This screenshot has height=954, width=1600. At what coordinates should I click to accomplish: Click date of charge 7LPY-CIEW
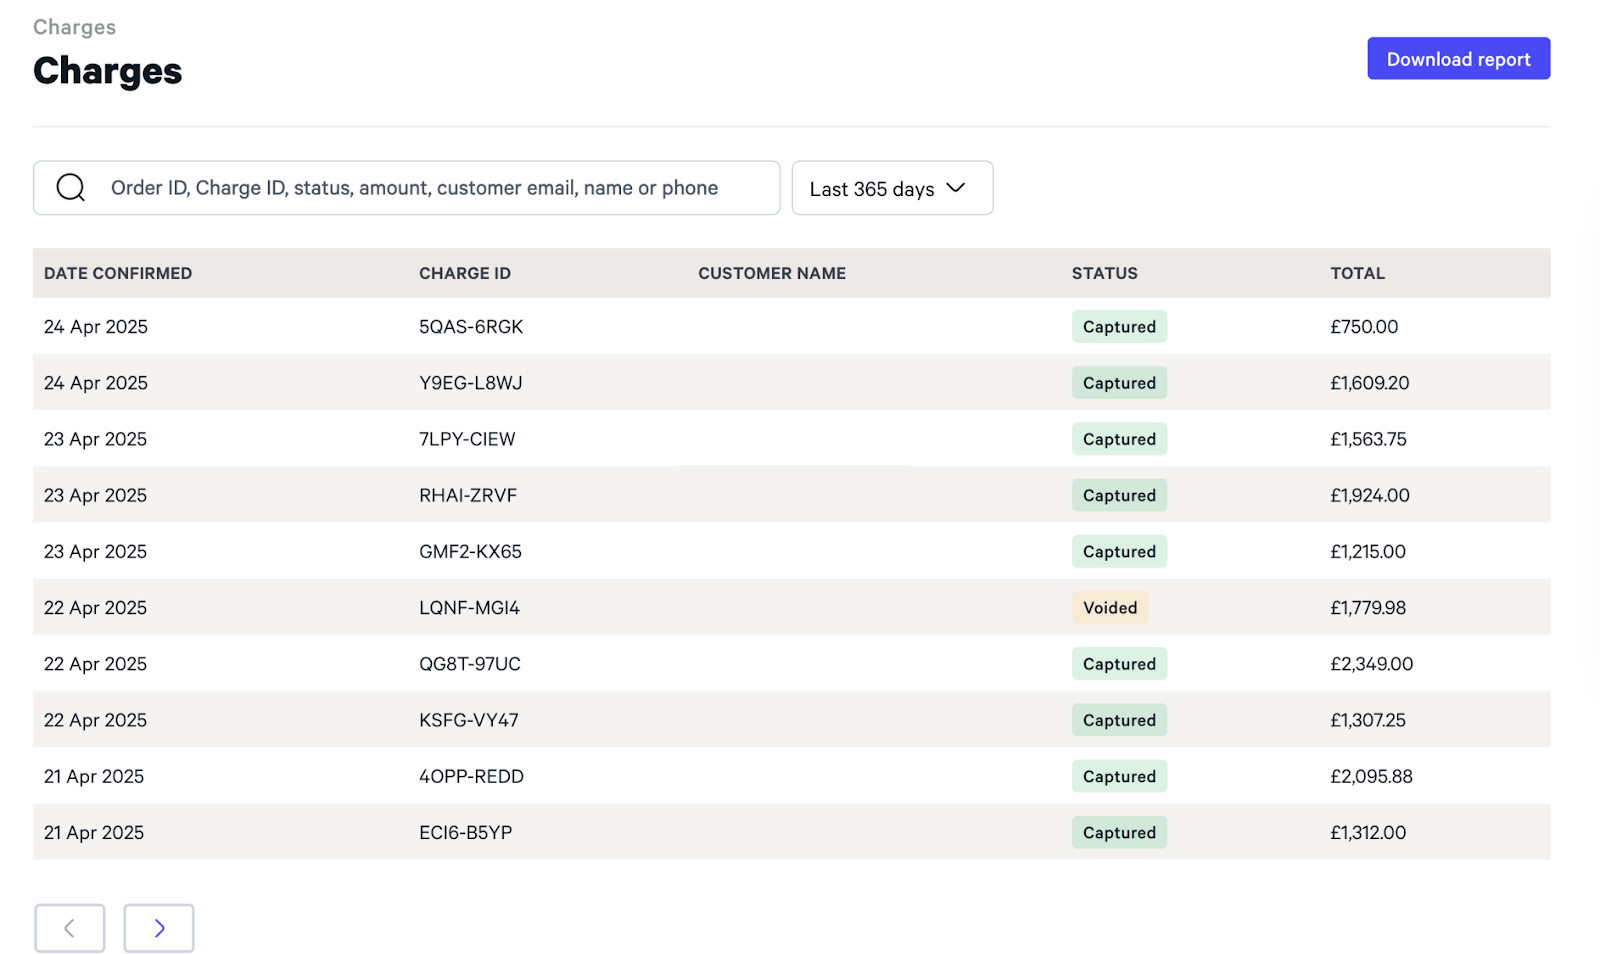tap(95, 439)
